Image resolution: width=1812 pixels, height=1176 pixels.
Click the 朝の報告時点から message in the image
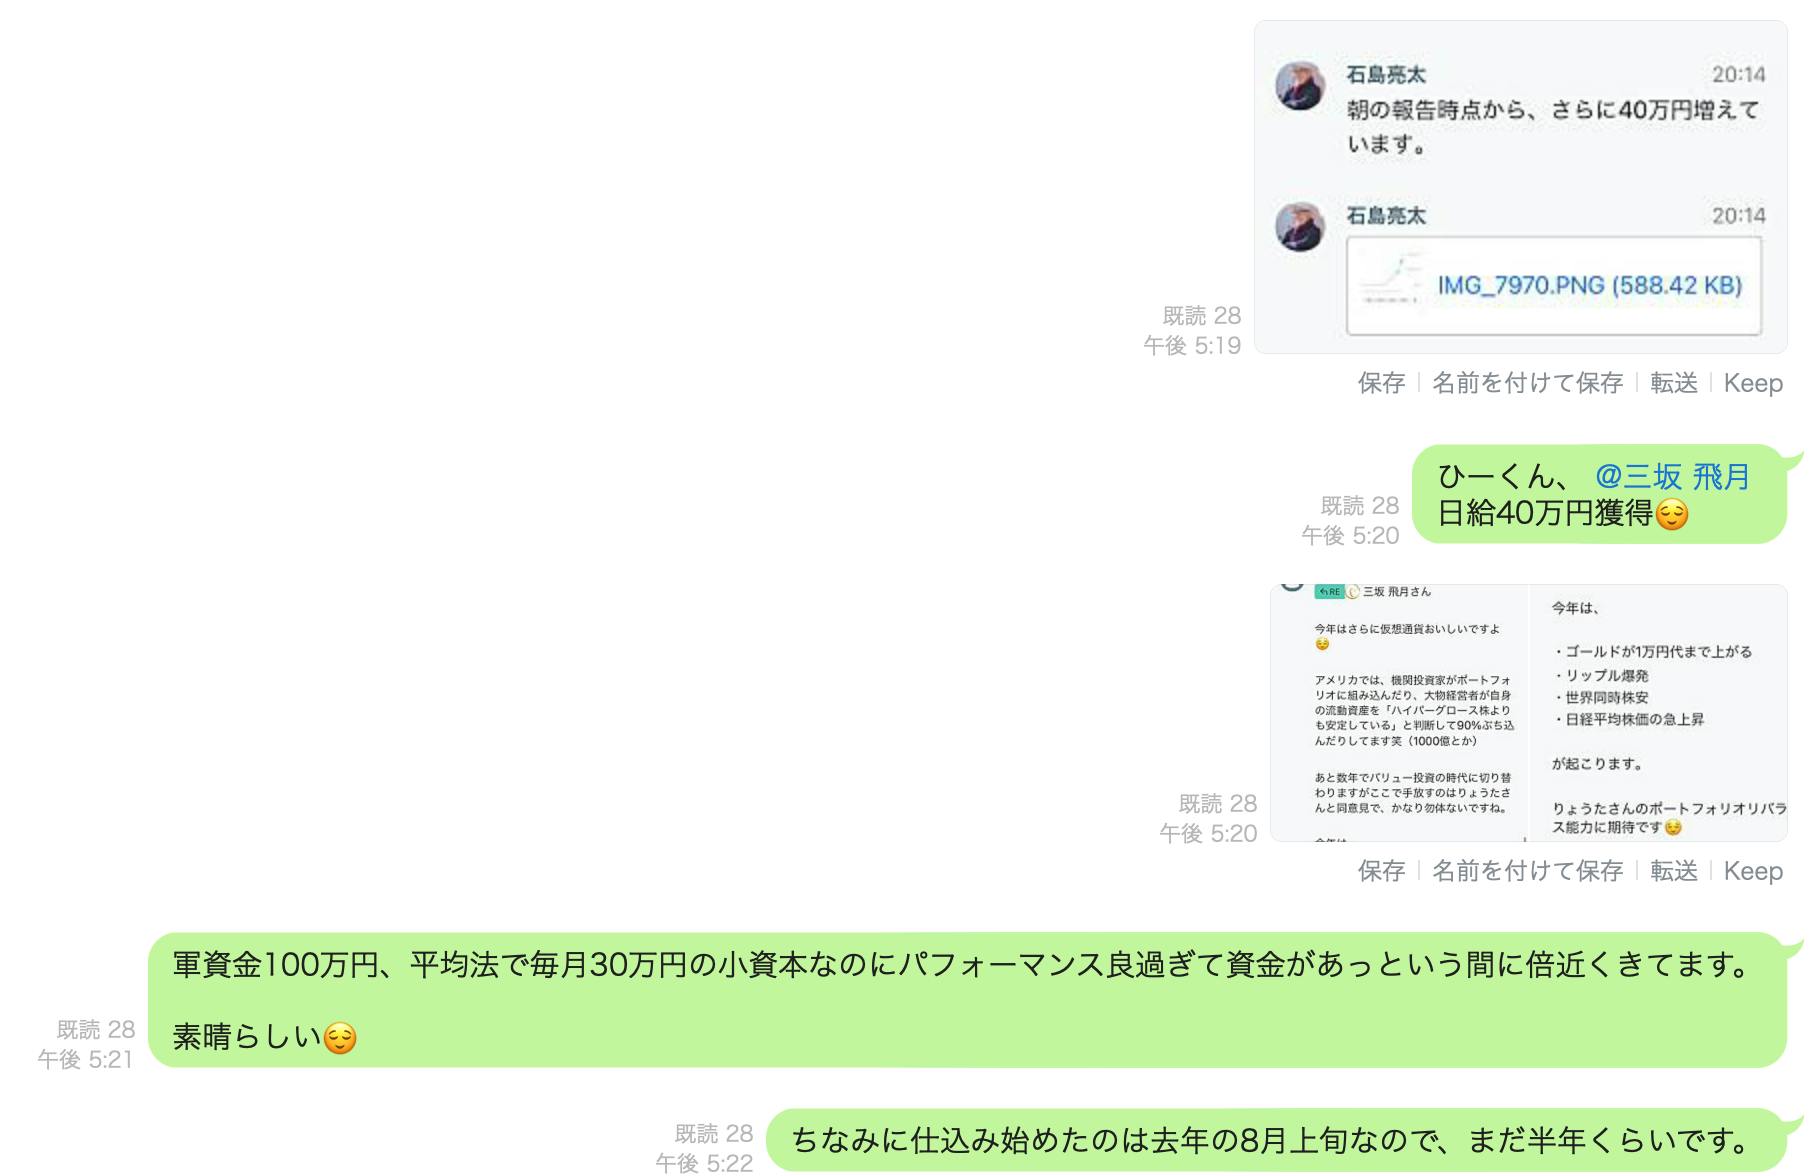pyautogui.click(x=1552, y=126)
